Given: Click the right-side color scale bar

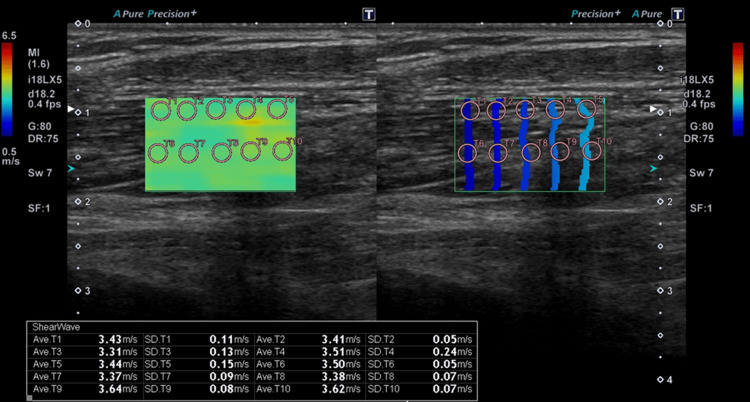Looking at the screenshot, I should coord(738,89).
